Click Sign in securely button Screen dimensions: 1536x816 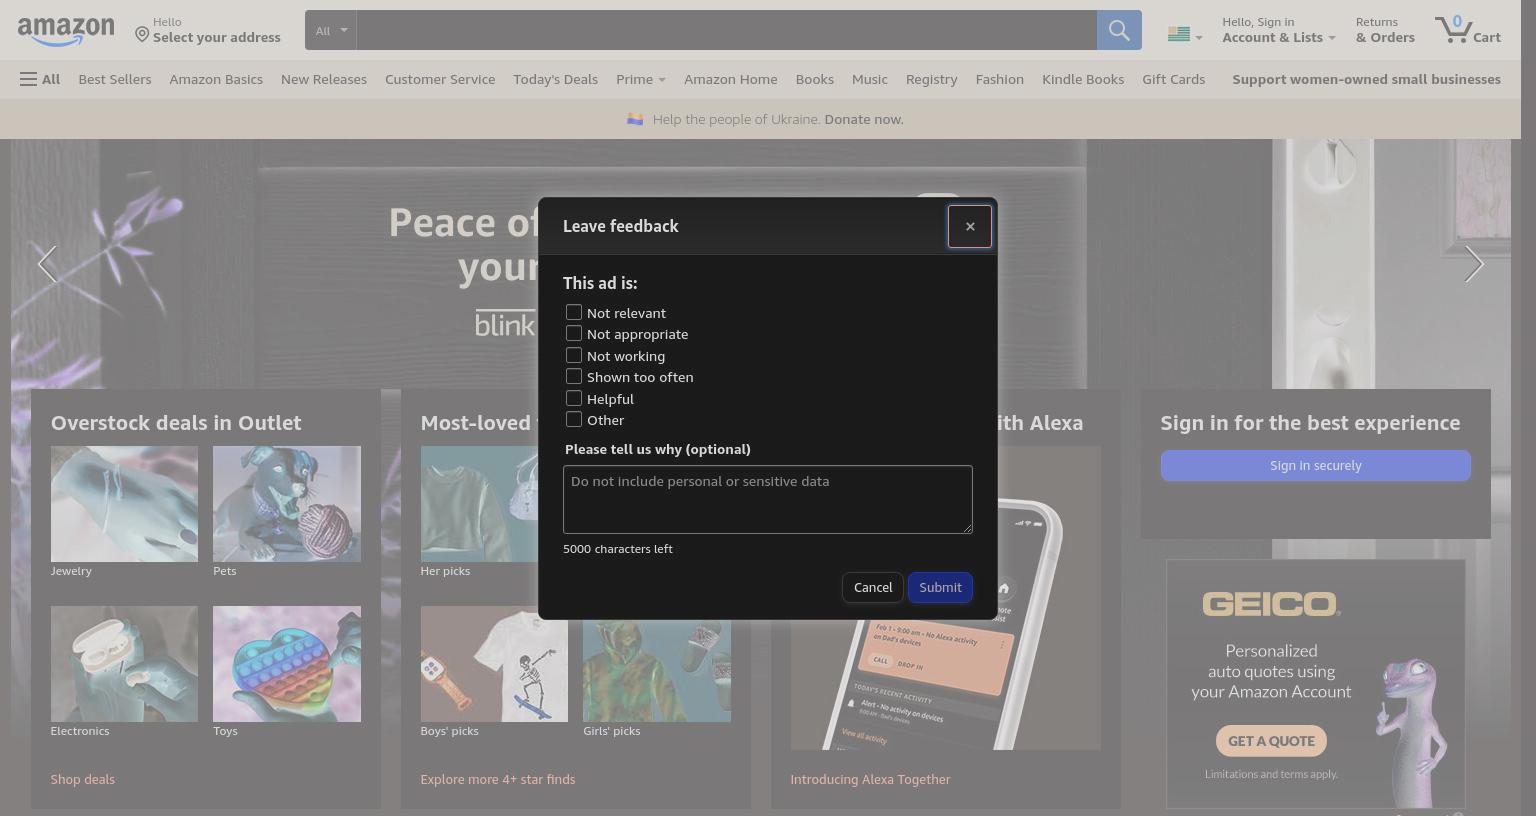coord(1316,465)
